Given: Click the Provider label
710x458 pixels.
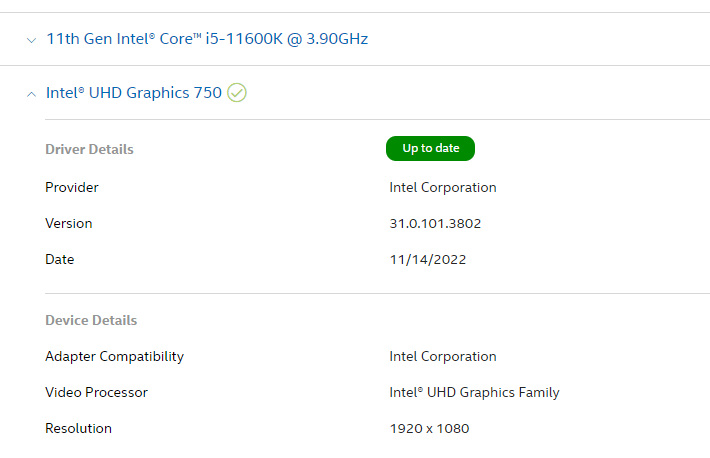Looking at the screenshot, I should (x=72, y=187).
